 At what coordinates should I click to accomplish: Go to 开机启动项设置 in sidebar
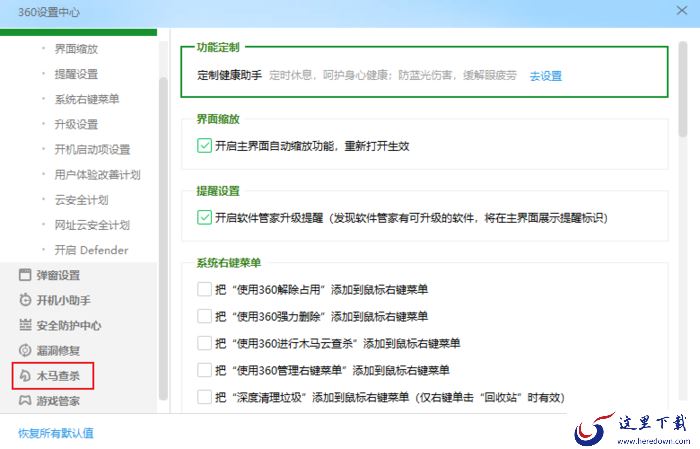click(x=92, y=149)
